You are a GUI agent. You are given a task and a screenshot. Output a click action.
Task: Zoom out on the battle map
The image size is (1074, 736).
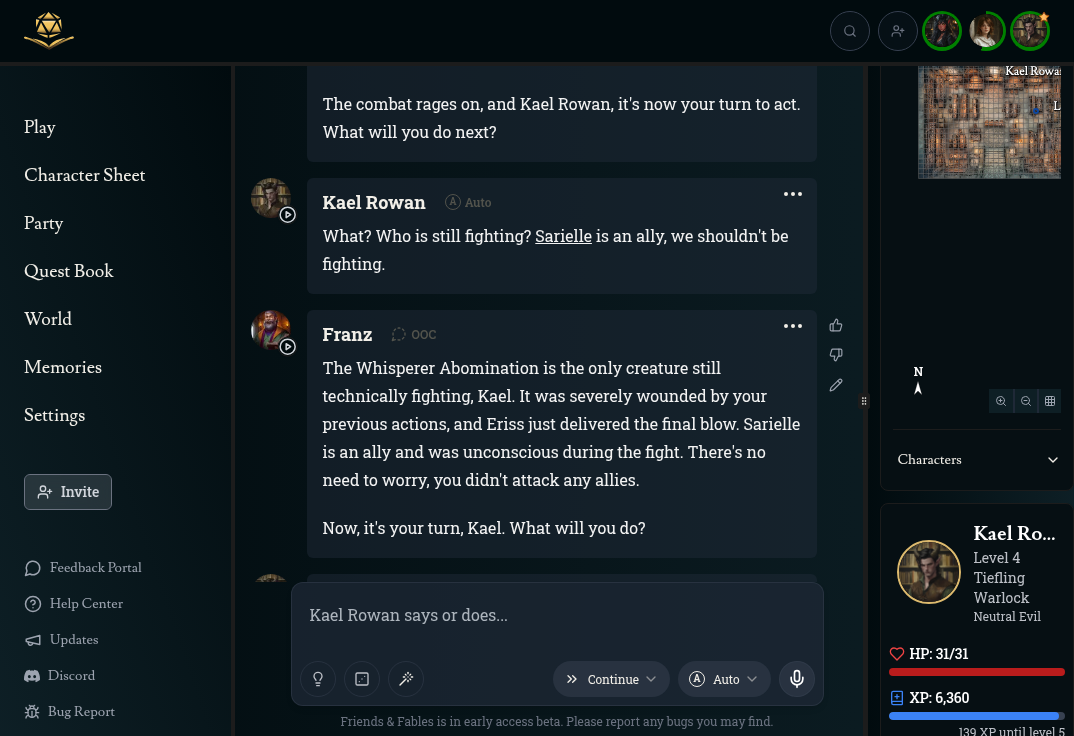1026,401
